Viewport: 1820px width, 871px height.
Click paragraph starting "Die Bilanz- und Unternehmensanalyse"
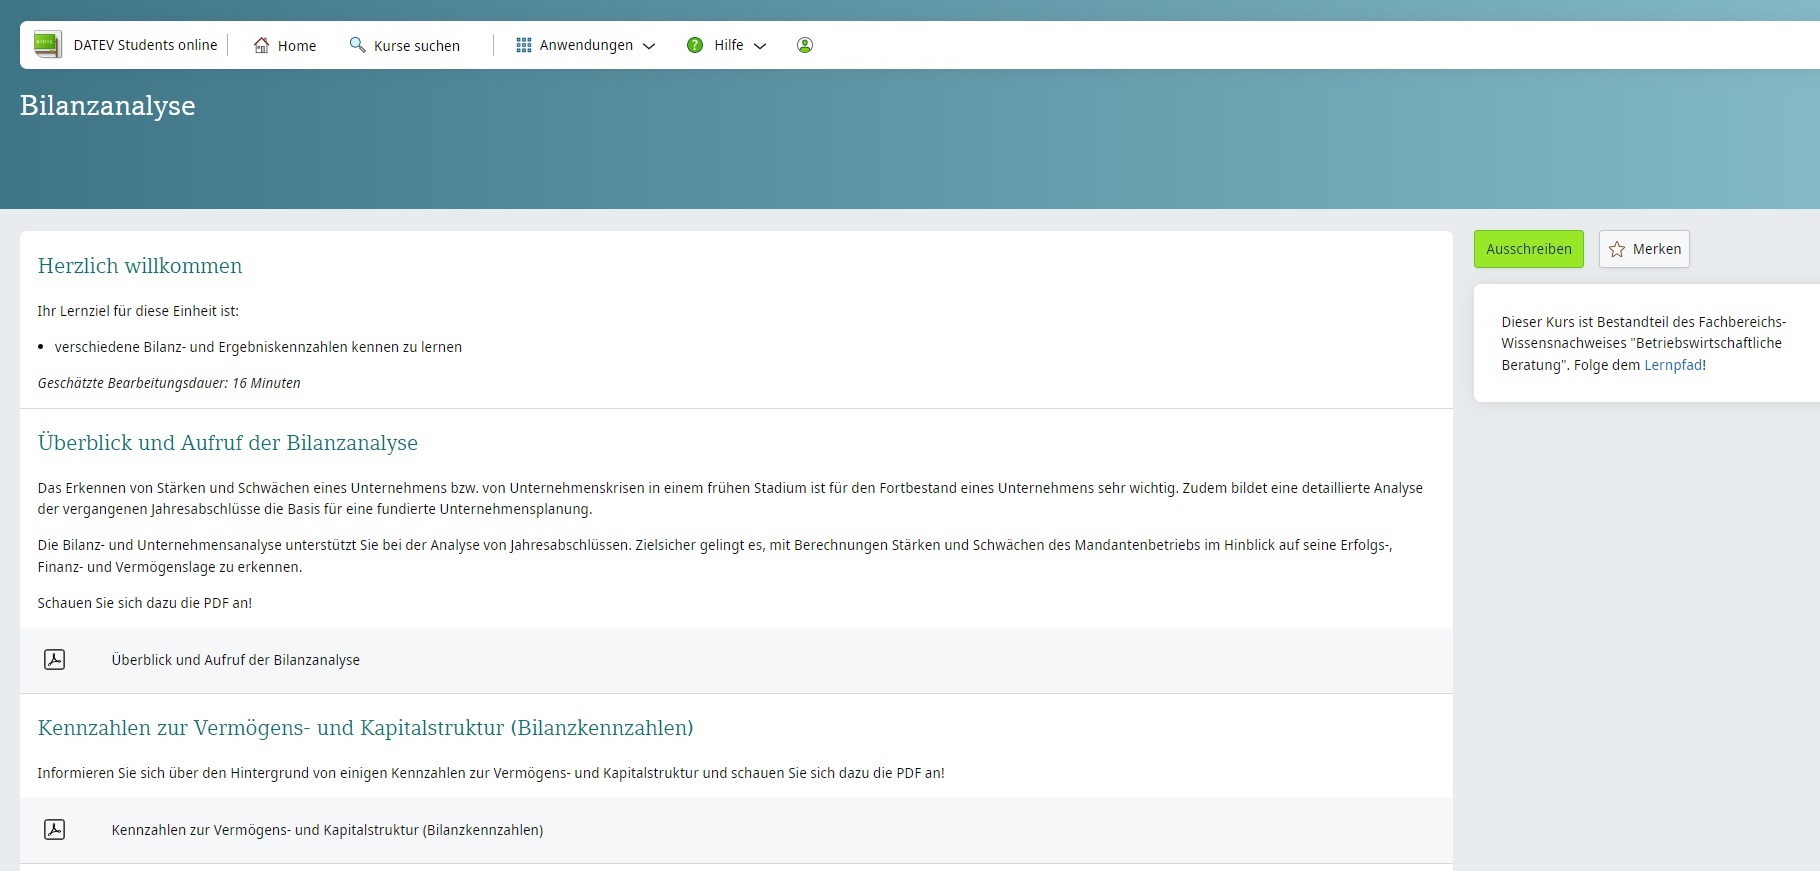(x=715, y=556)
